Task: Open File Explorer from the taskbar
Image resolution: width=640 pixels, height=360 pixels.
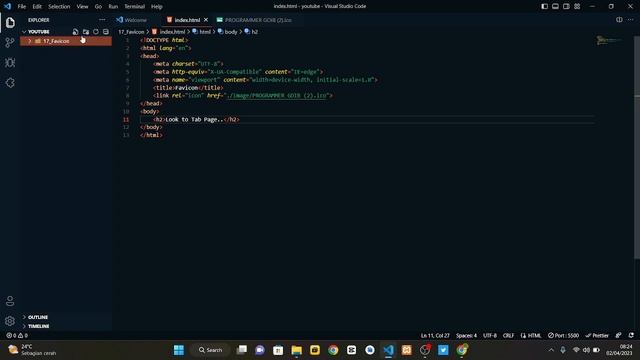Action: [x=296, y=350]
